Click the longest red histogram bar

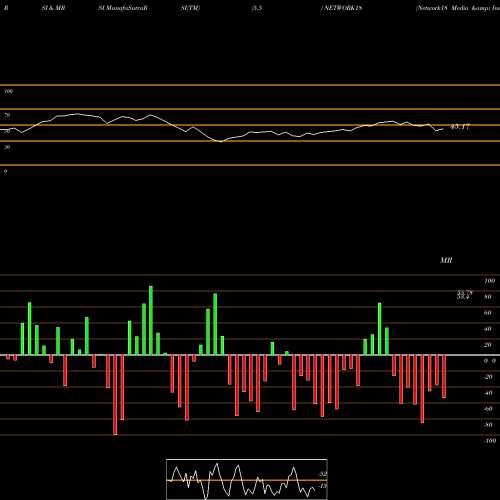point(115,395)
